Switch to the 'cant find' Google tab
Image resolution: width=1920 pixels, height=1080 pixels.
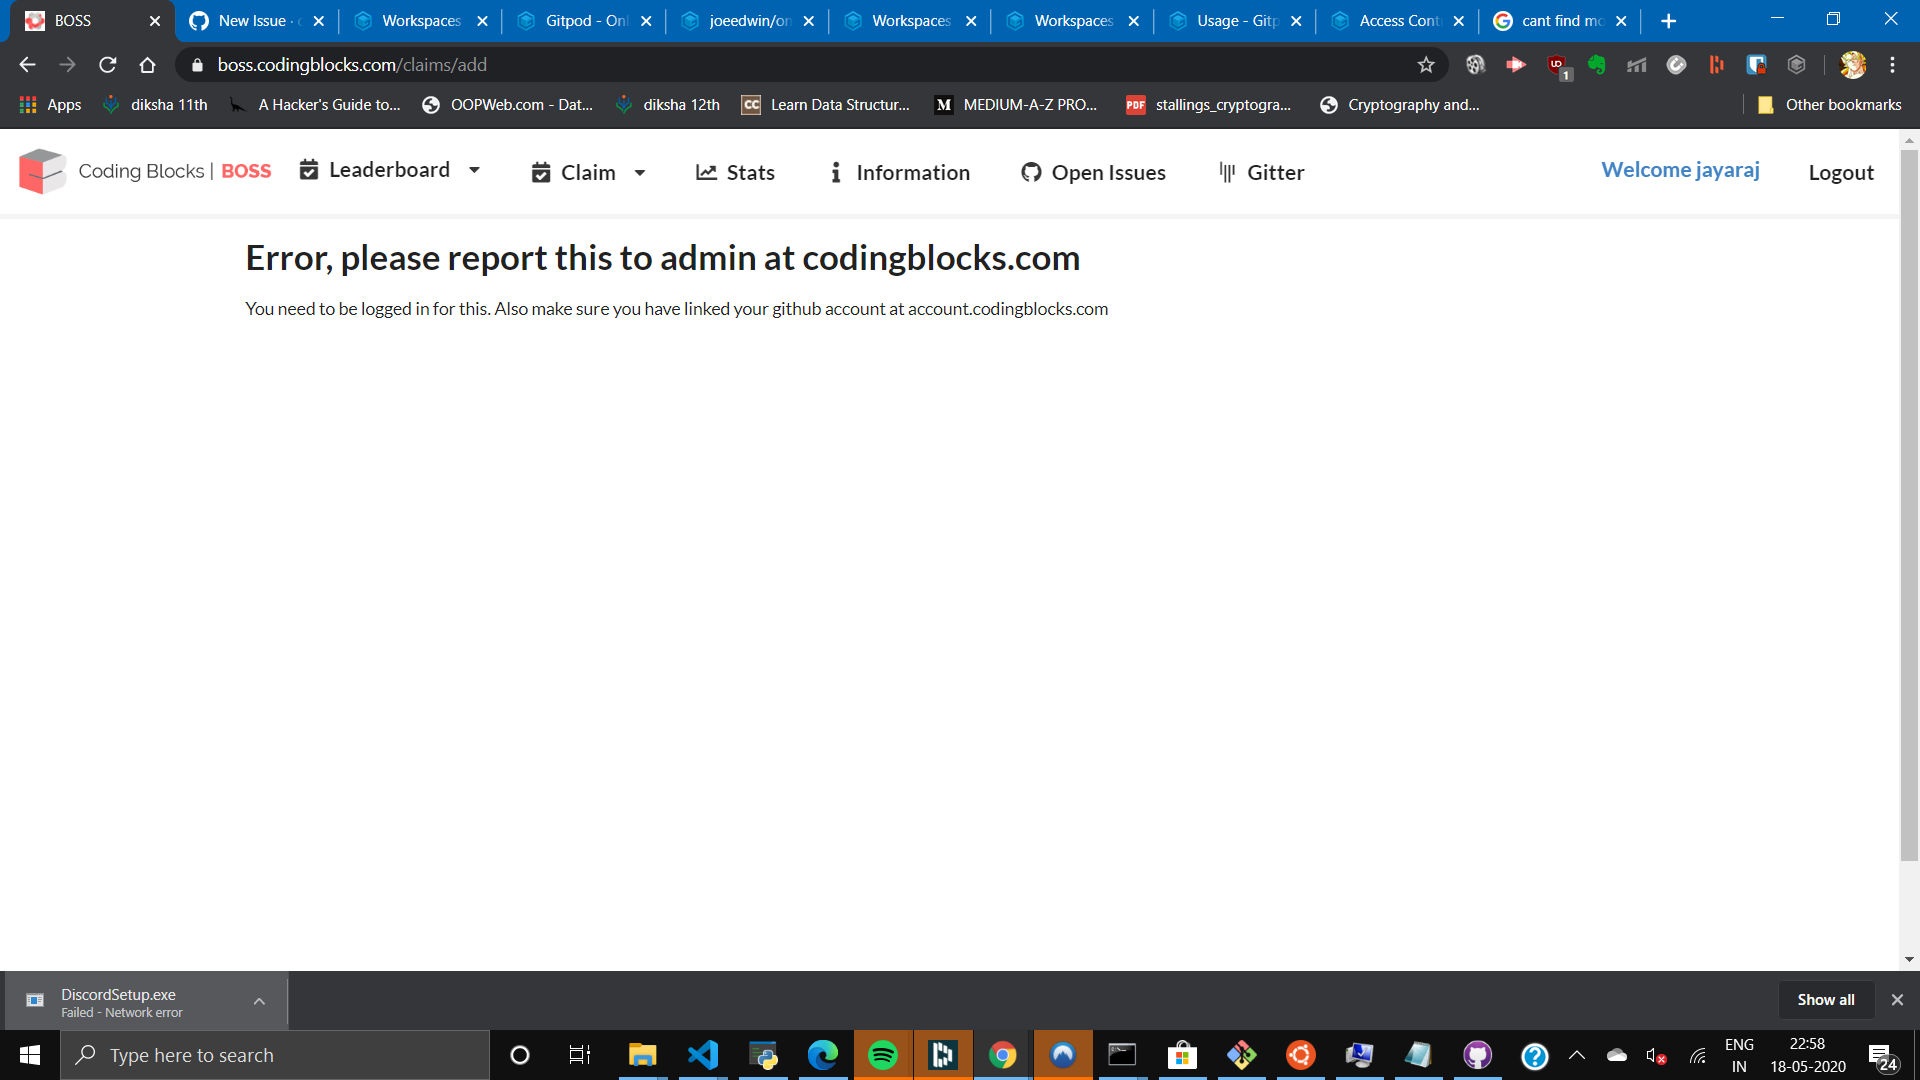coord(1561,21)
